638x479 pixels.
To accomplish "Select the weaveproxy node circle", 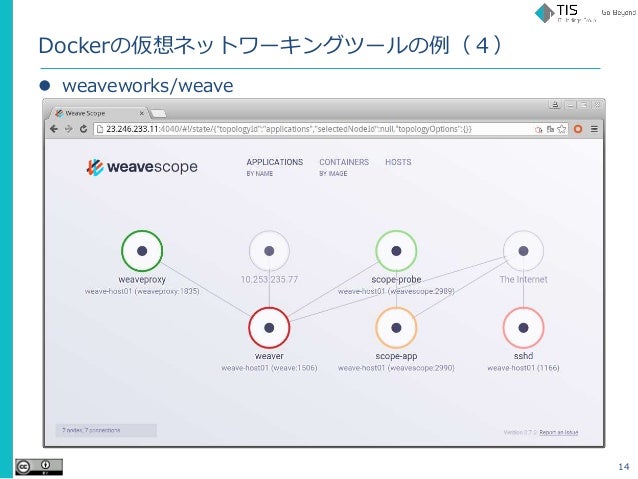I will 142,251.
